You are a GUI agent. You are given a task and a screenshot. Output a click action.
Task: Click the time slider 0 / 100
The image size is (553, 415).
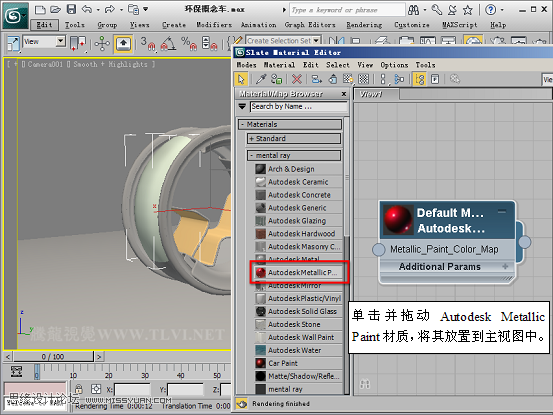53,356
